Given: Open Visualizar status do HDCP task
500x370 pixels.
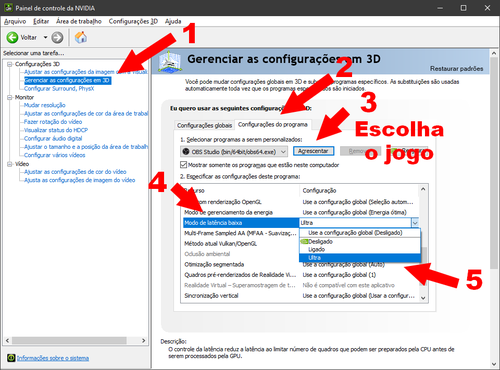Looking at the screenshot, I should tap(56, 130).
